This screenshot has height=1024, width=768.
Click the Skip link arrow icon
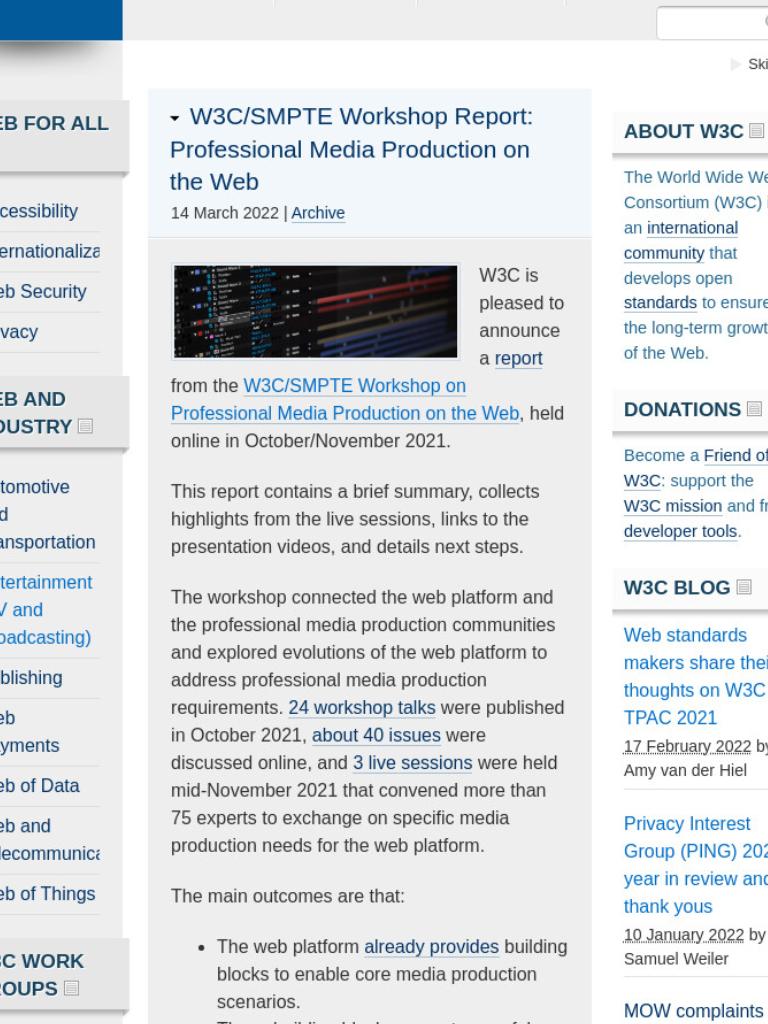[x=735, y=64]
